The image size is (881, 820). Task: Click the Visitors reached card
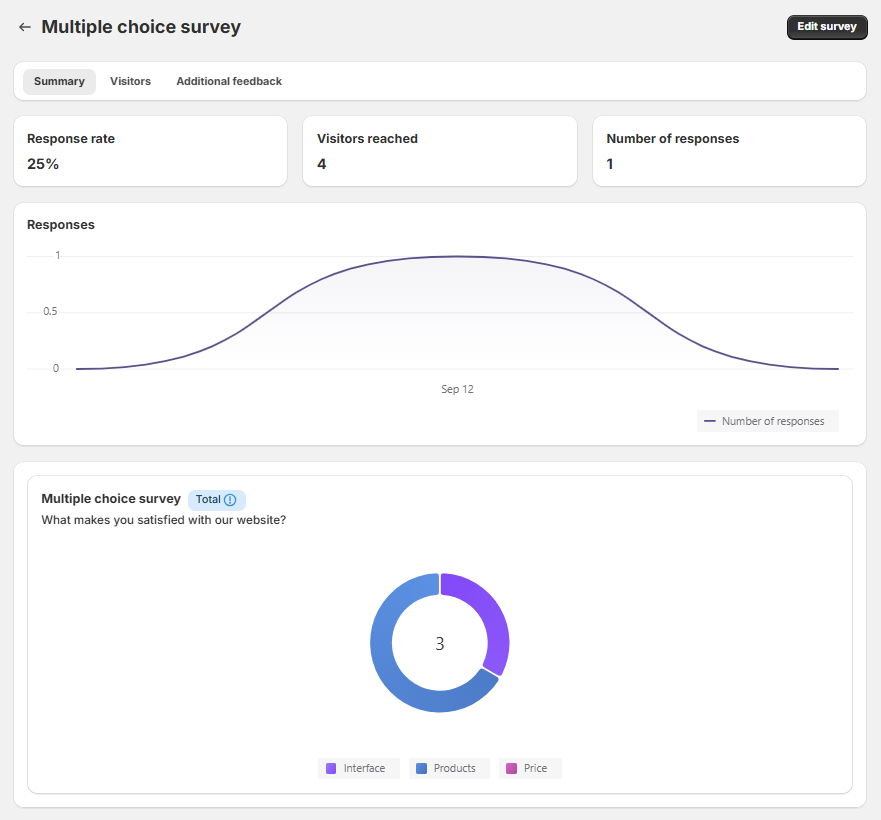coord(440,151)
